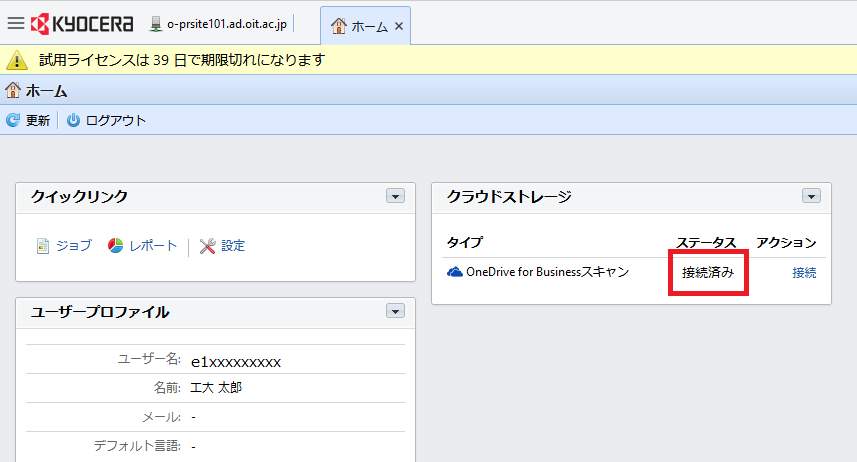Collapse the クイックリンク panel using its arrow

point(395,197)
